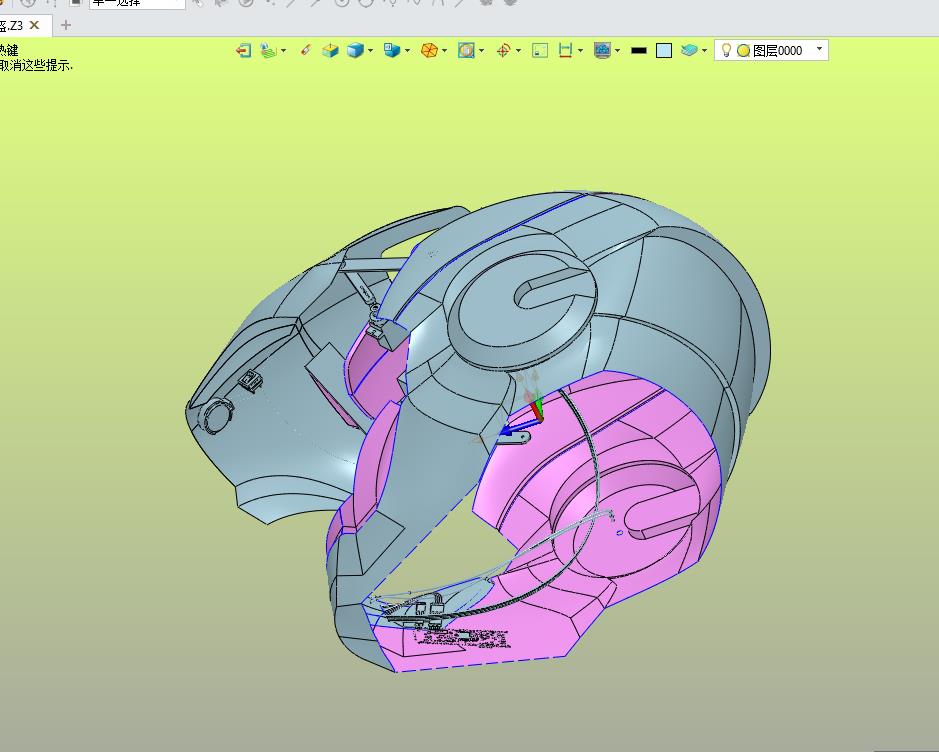Screen dimensions: 939x752
Task: Open the view-orientation cube dropdown arrow
Action: pyautogui.click(x=407, y=51)
